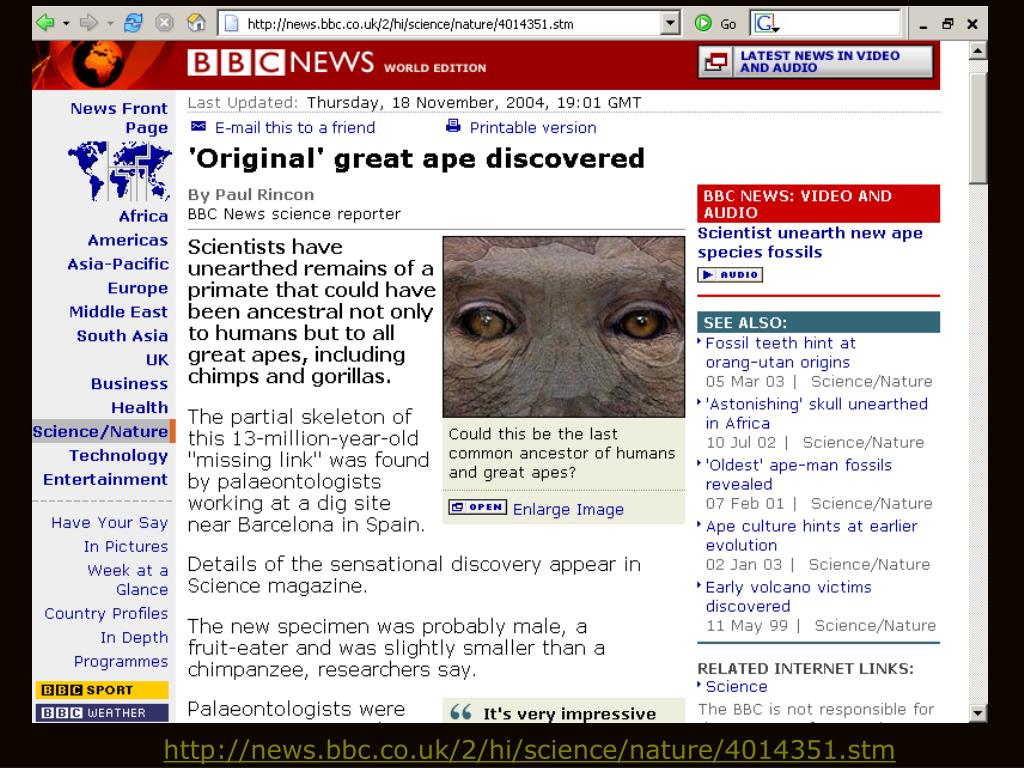Open the Health news section

point(140,408)
